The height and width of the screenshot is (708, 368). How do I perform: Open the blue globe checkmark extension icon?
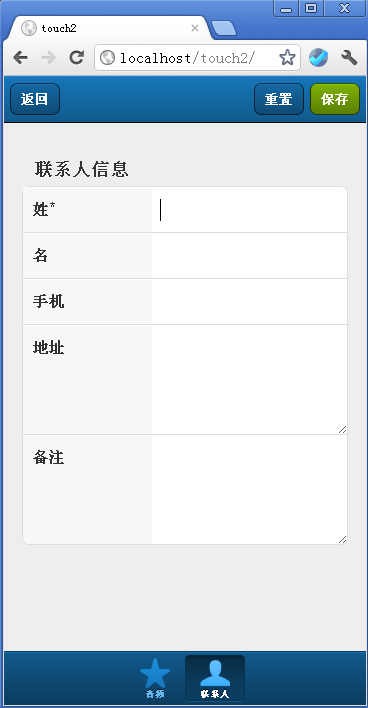click(318, 57)
